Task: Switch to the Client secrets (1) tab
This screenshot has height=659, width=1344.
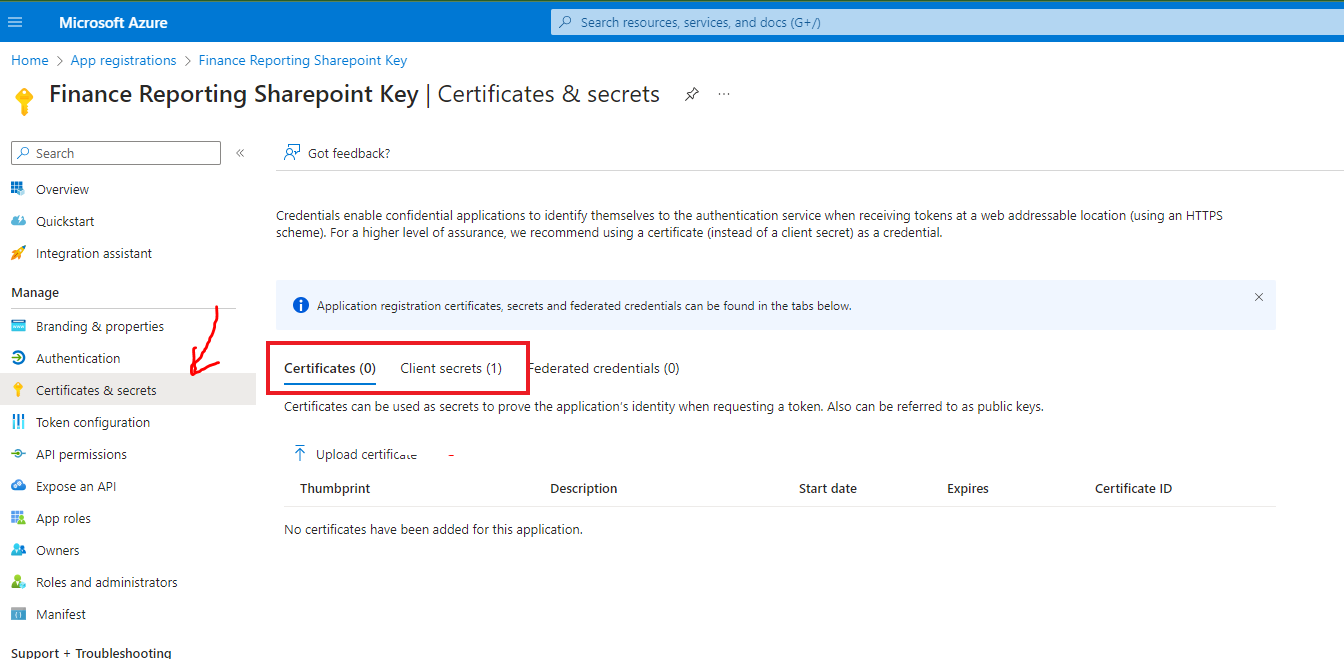Action: tap(451, 368)
